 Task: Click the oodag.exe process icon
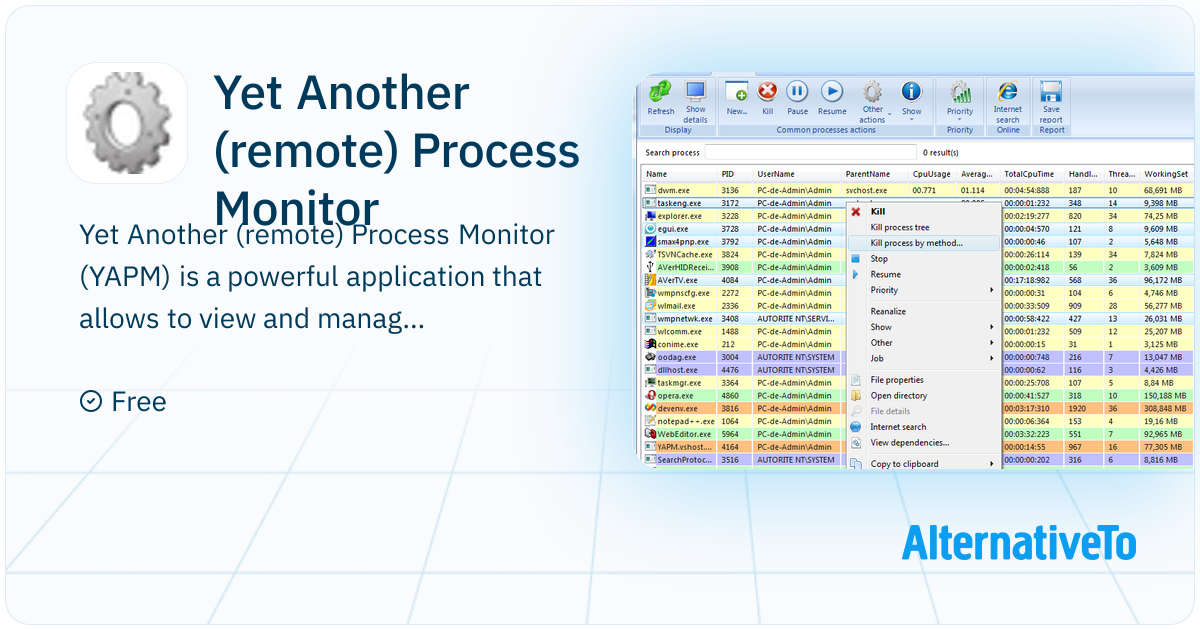click(650, 357)
